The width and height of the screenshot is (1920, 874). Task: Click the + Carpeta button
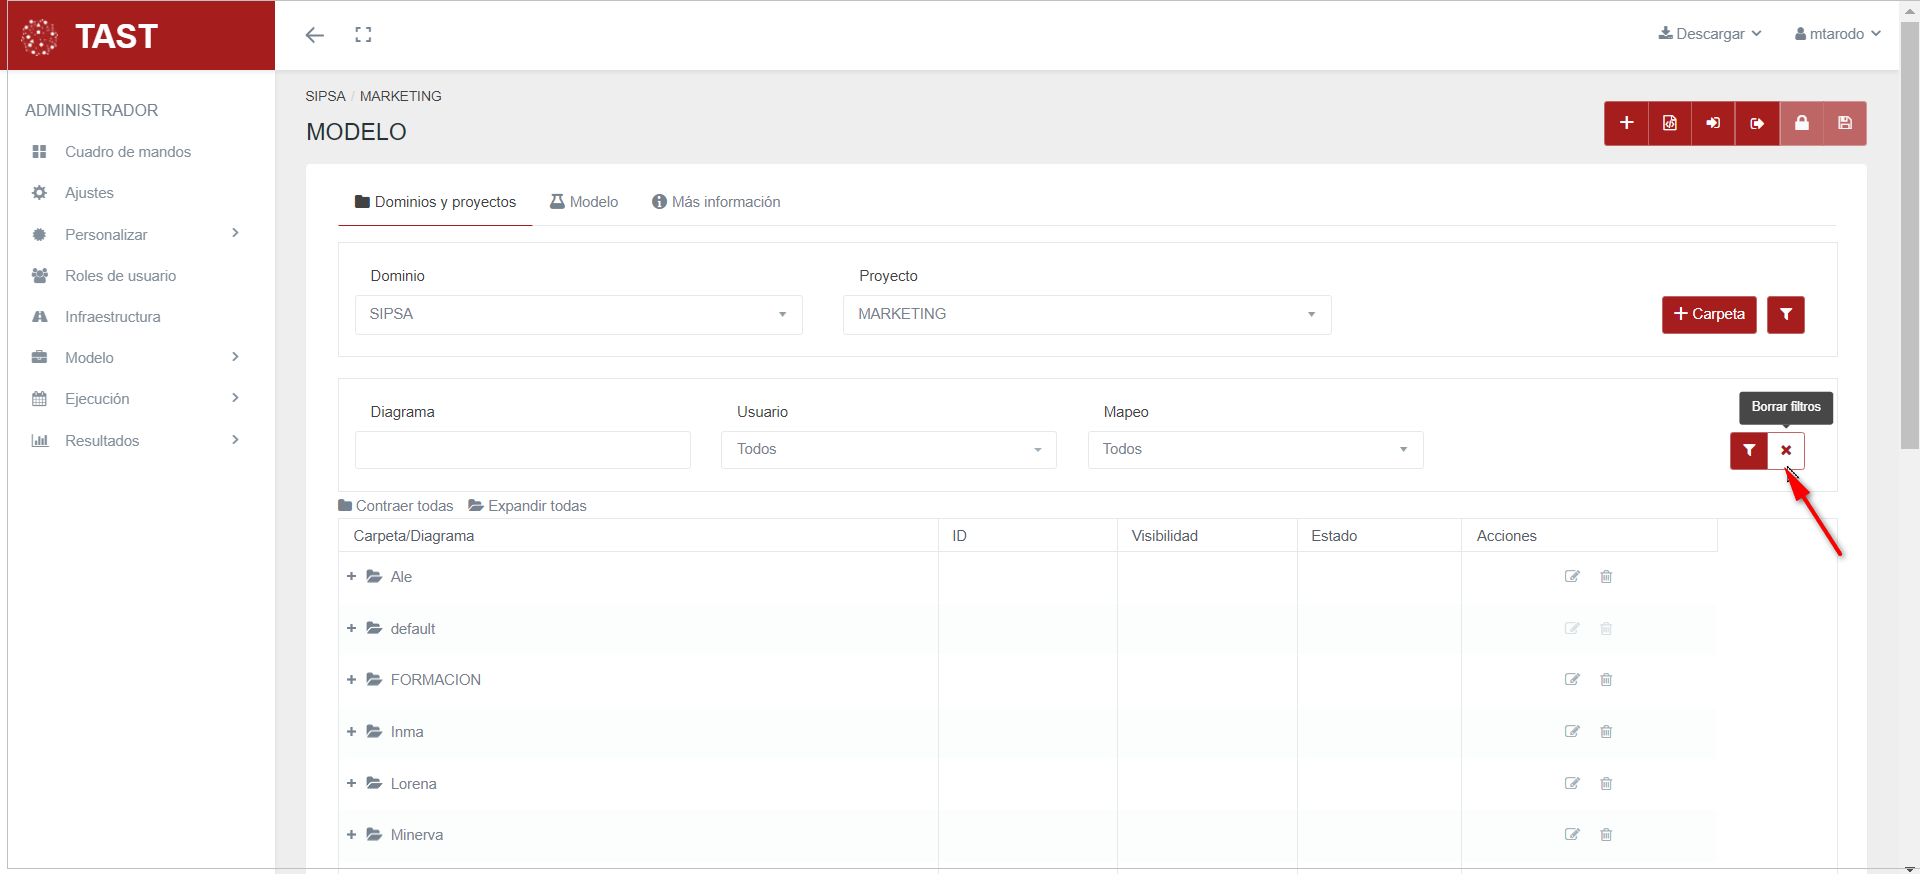(x=1708, y=314)
